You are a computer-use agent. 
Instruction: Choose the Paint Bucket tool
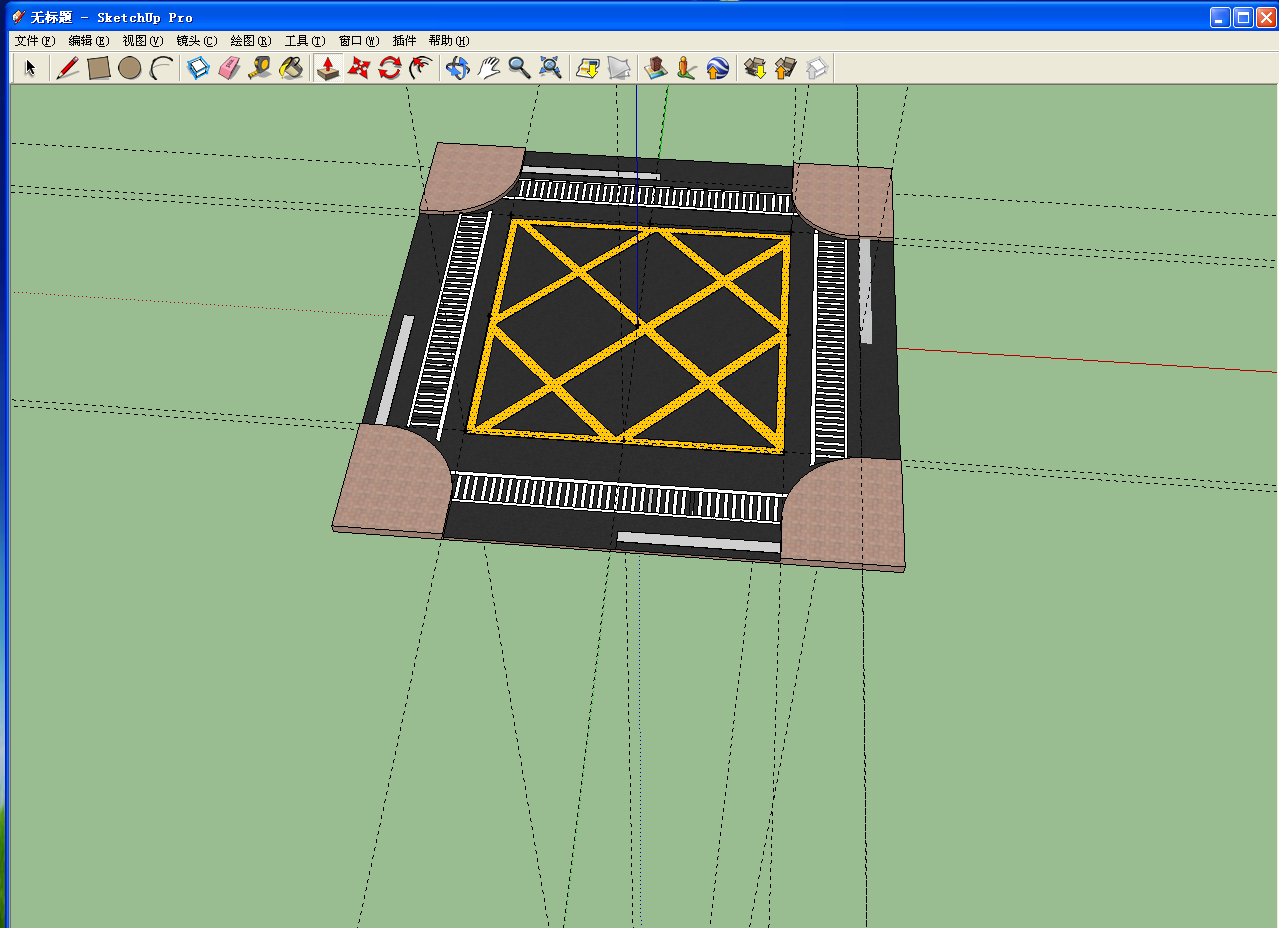coord(291,68)
